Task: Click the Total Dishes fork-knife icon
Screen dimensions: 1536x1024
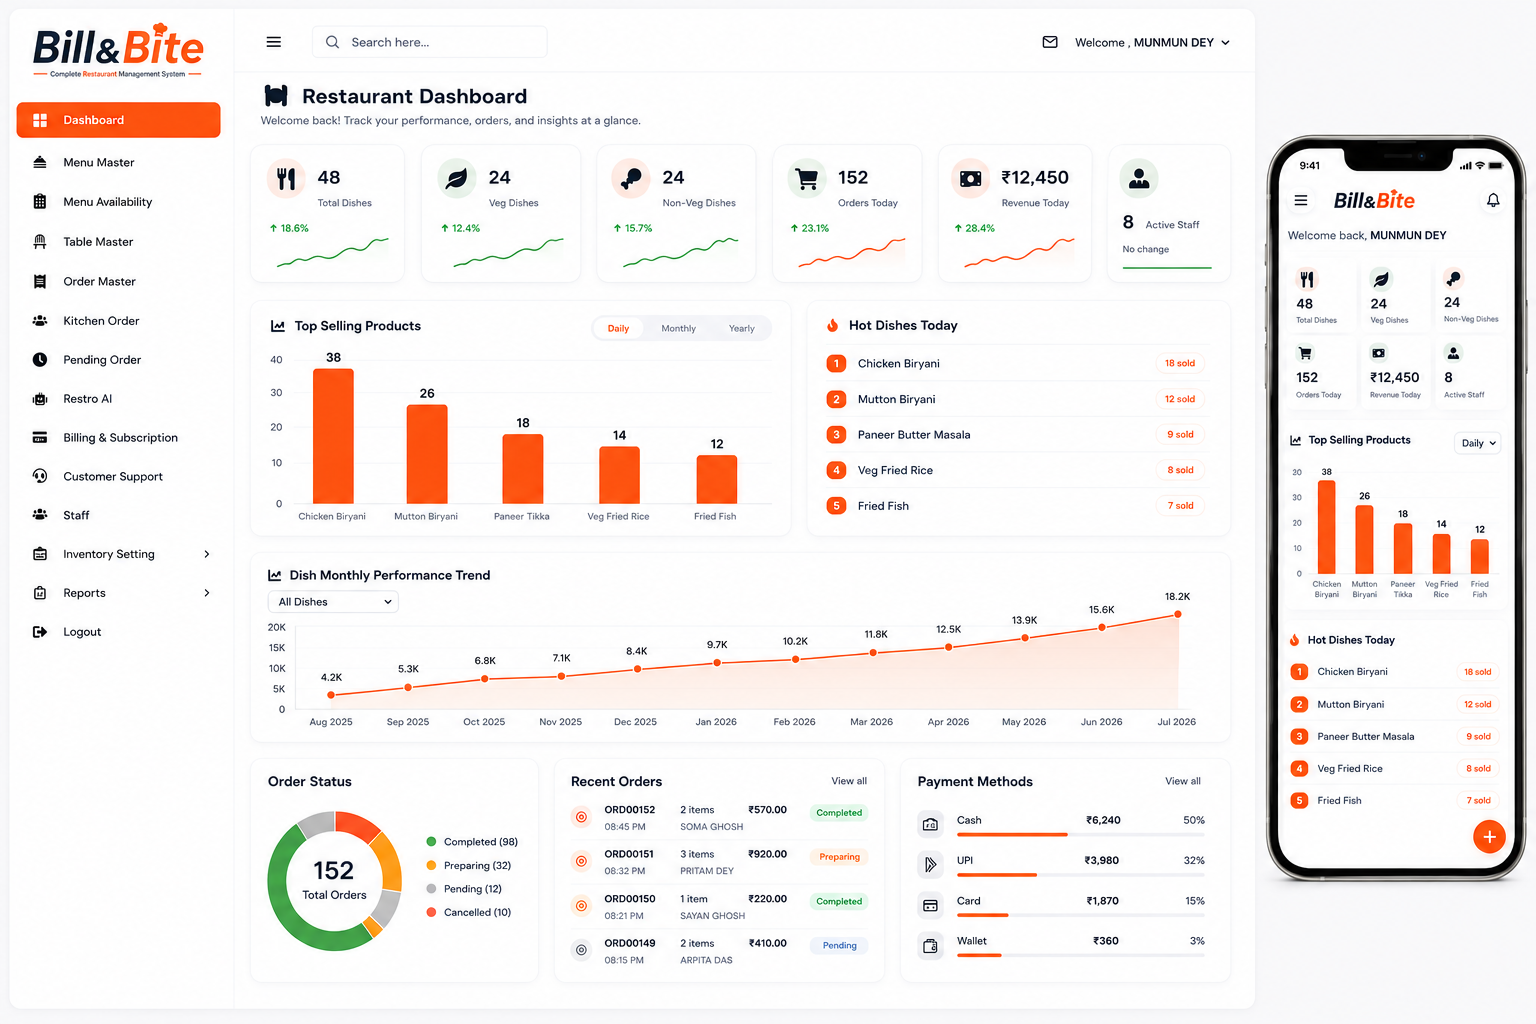Action: 286,179
